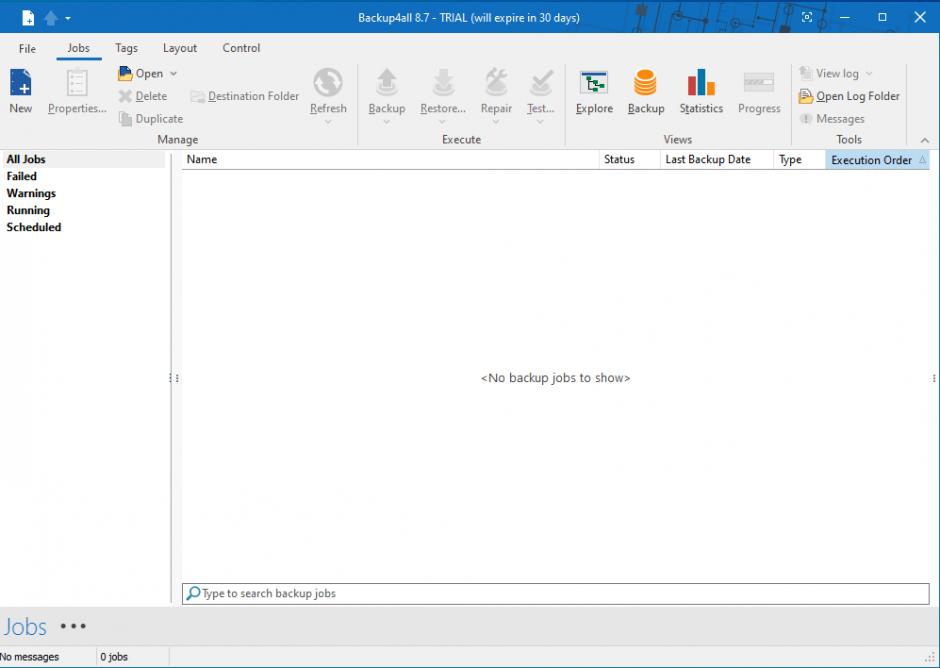Create a New backup job
Image resolution: width=940 pixels, height=668 pixels.
pyautogui.click(x=20, y=91)
